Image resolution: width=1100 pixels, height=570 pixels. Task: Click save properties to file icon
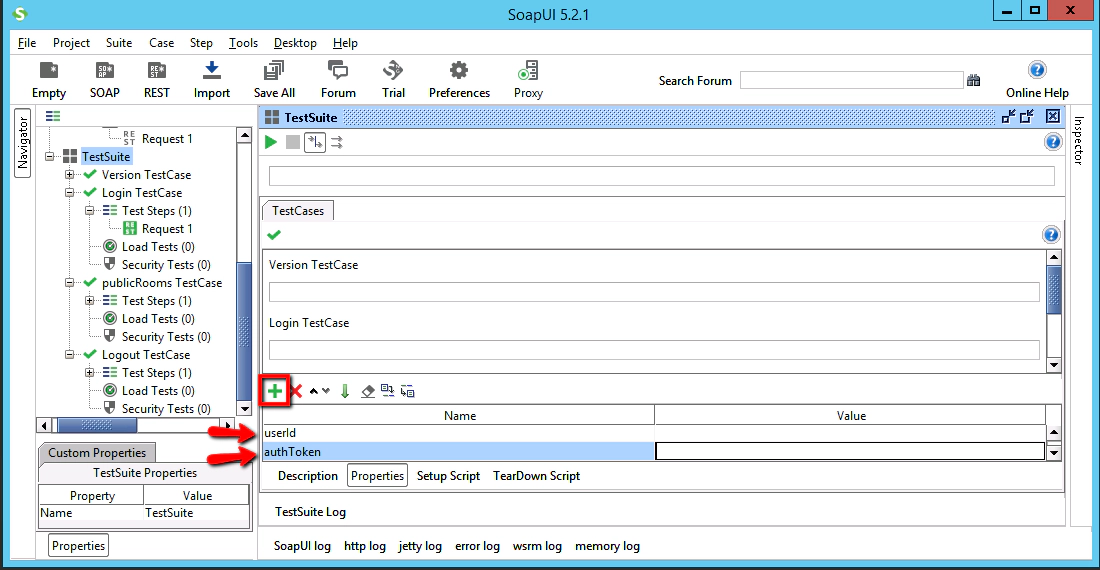(408, 391)
